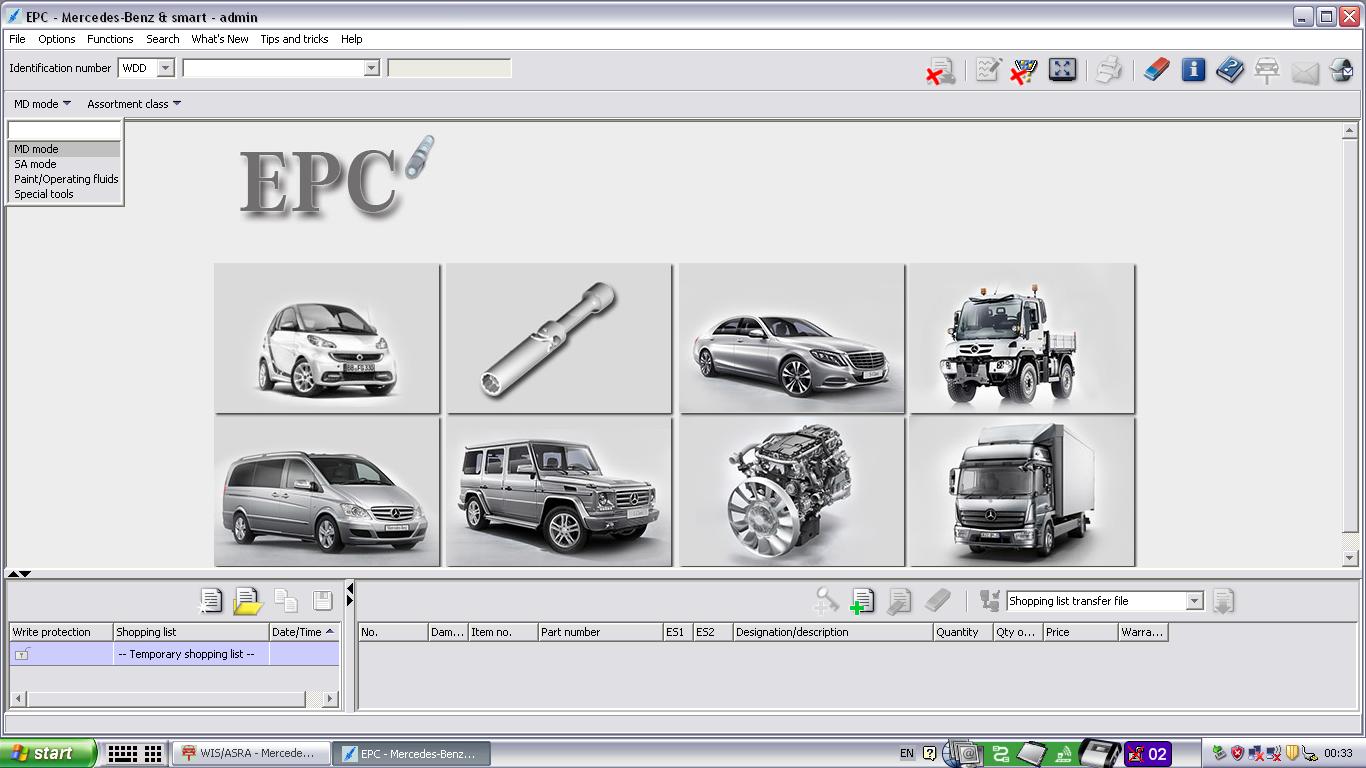Open the What's New menu
Viewport: 1366px width, 768px height.
[220, 39]
